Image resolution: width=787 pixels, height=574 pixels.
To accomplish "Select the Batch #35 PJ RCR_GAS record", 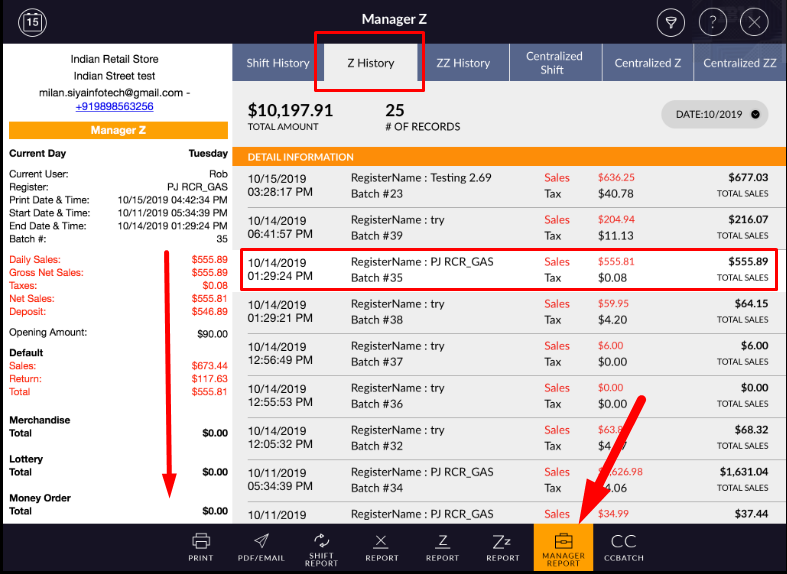I will click(x=508, y=269).
